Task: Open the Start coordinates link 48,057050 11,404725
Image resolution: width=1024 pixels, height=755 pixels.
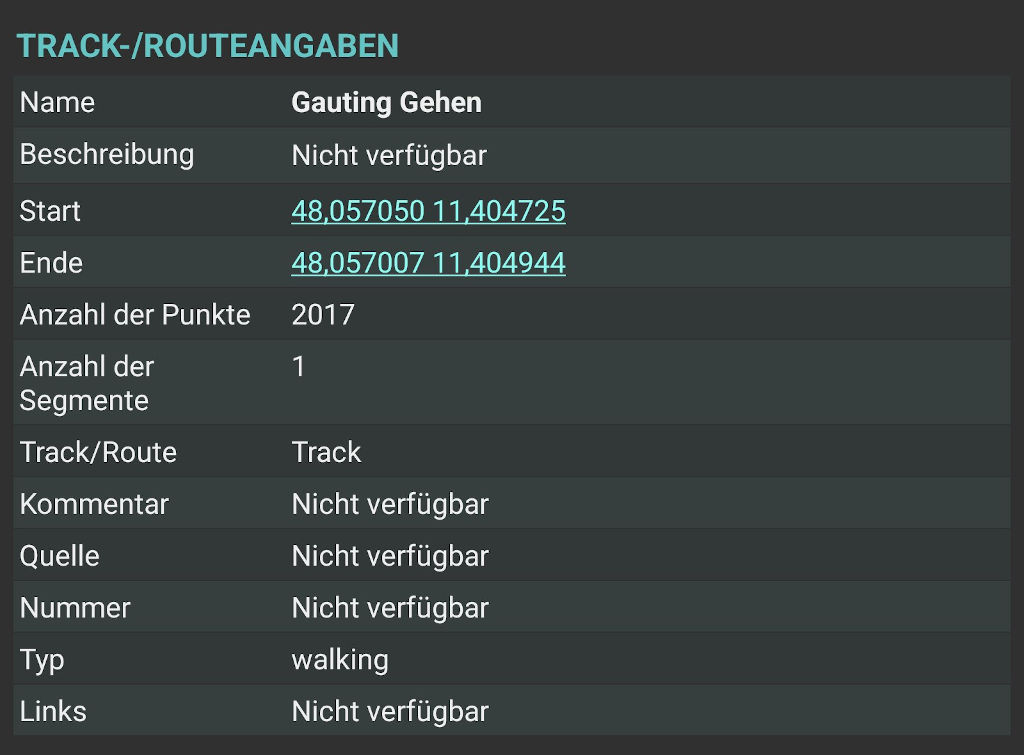Action: pyautogui.click(x=428, y=211)
